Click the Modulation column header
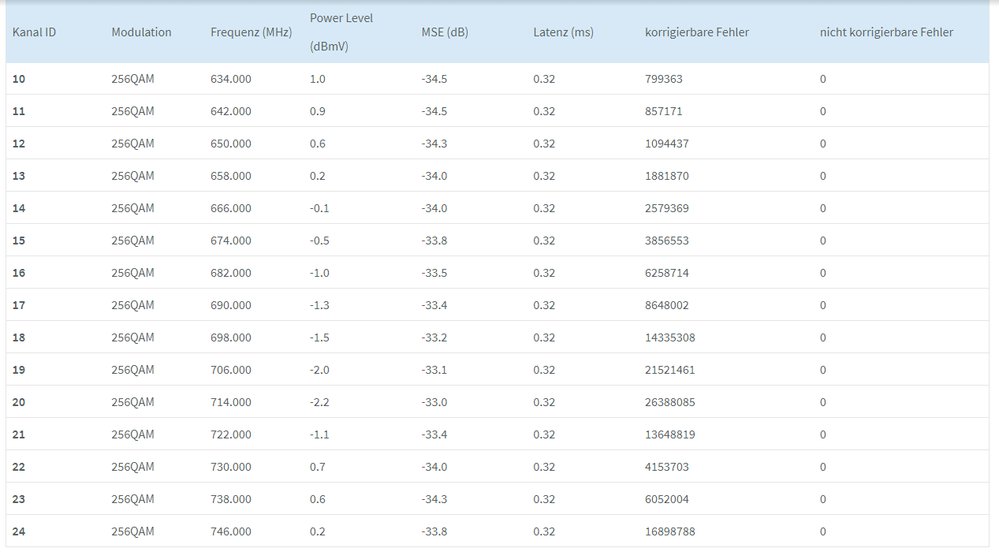 (x=141, y=32)
